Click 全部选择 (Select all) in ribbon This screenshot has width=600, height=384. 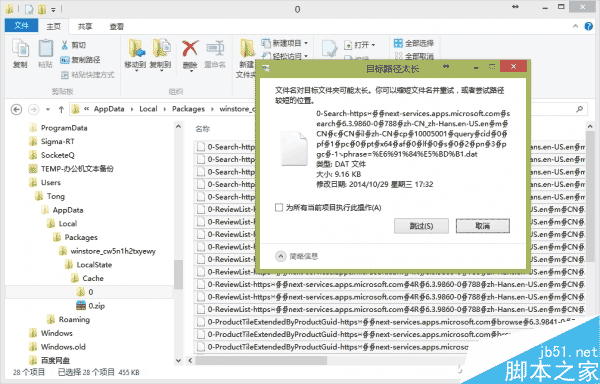point(414,43)
